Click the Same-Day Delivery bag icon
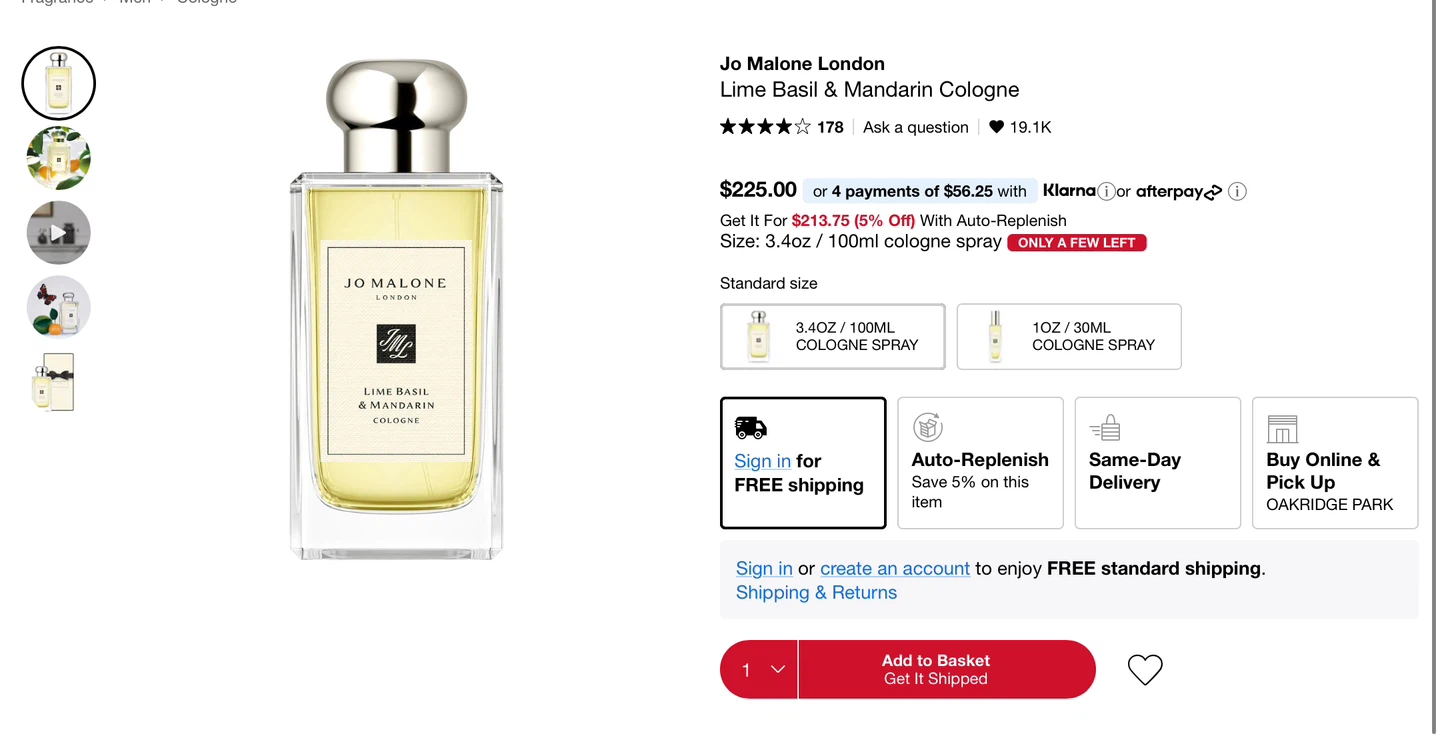This screenshot has width=1440, height=738. [1105, 428]
